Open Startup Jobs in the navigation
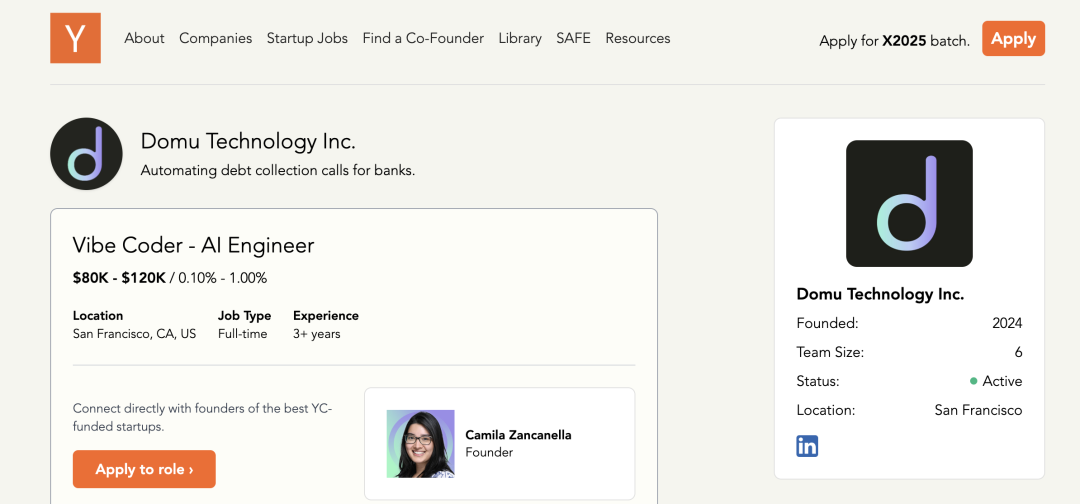This screenshot has width=1080, height=504. [x=307, y=39]
